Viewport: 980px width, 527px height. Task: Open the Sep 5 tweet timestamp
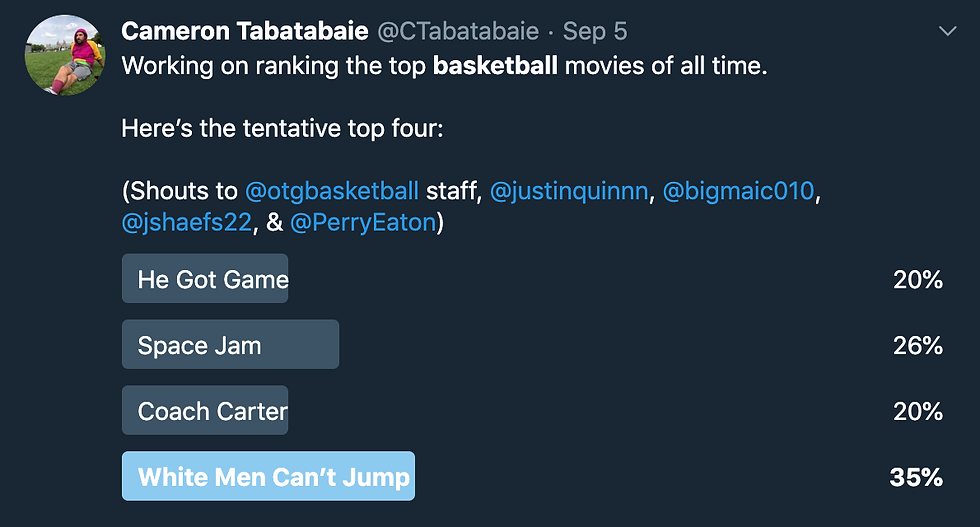coord(595,31)
